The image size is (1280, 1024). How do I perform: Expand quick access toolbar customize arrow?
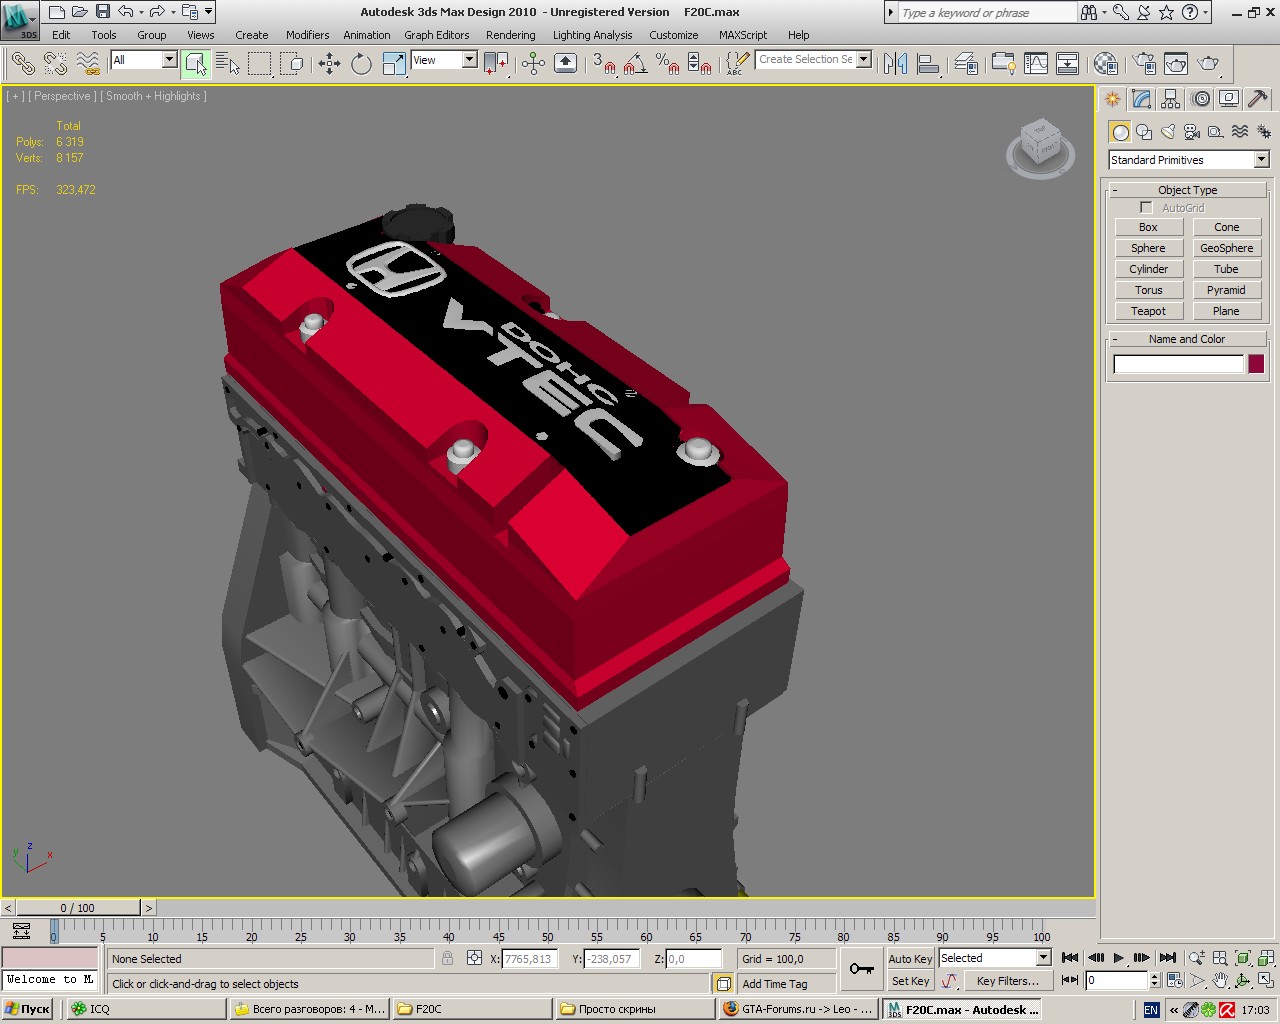[208, 12]
